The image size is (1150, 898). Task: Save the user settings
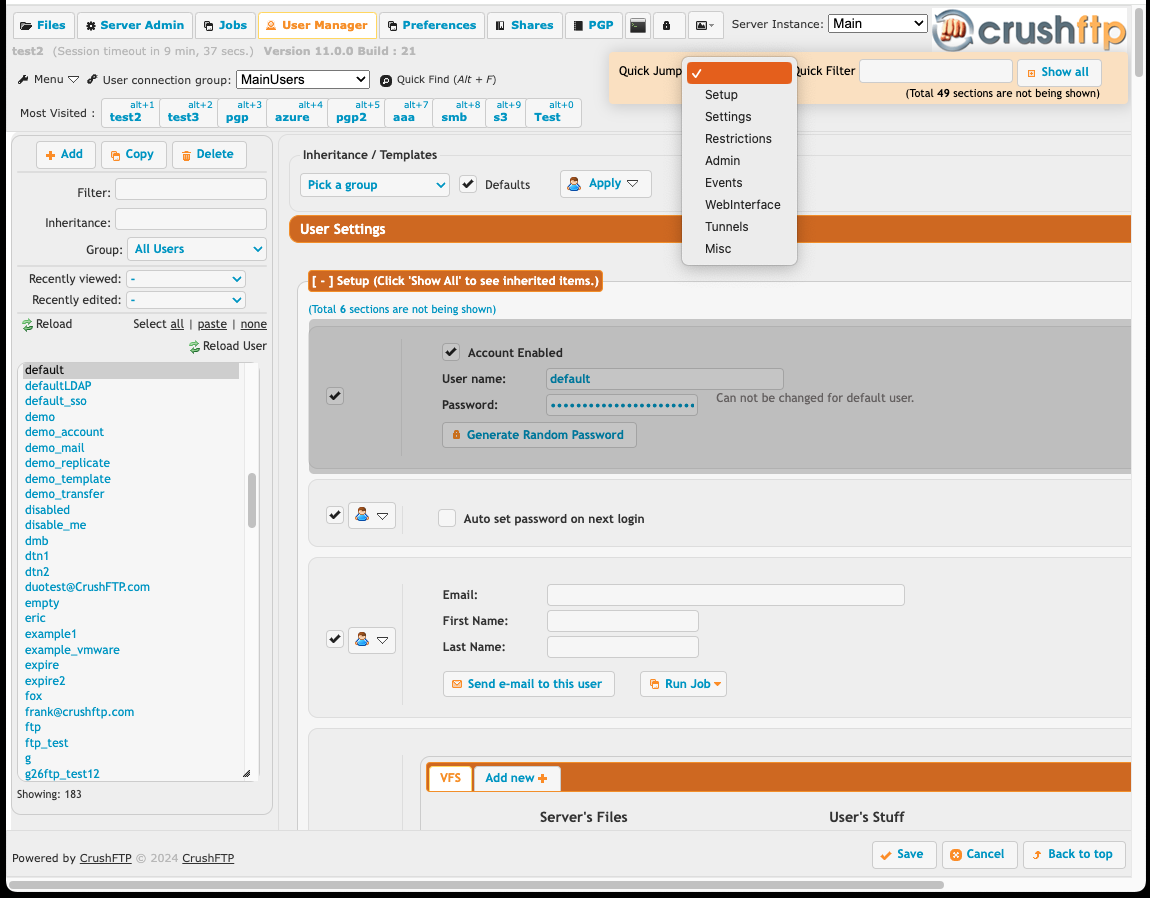[x=903, y=854]
